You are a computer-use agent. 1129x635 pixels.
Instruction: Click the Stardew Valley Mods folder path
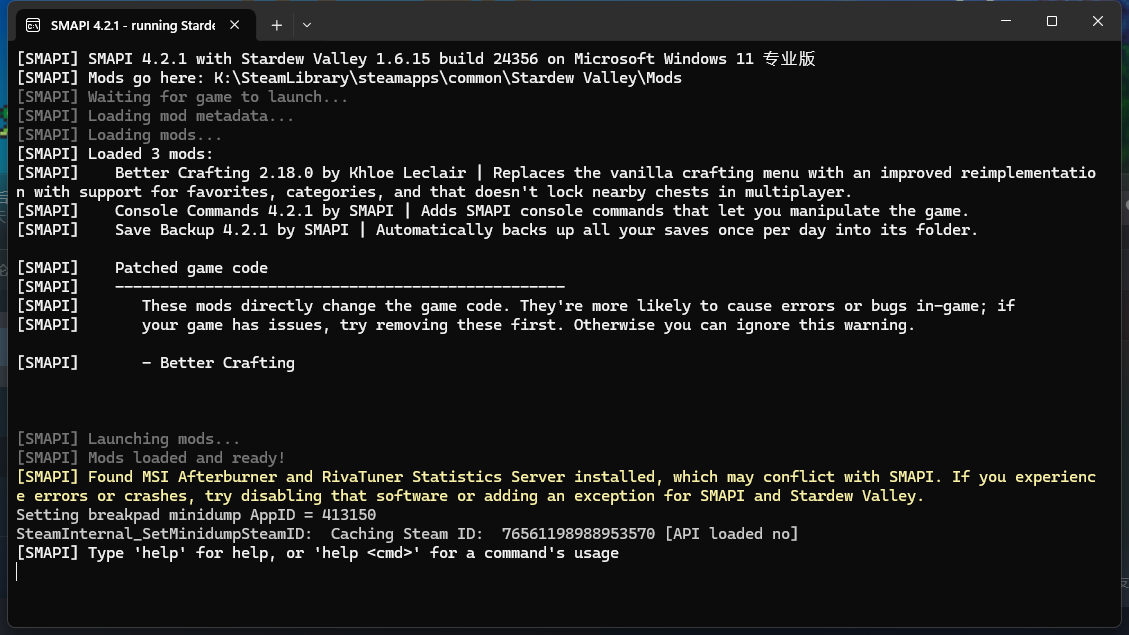(x=448, y=78)
